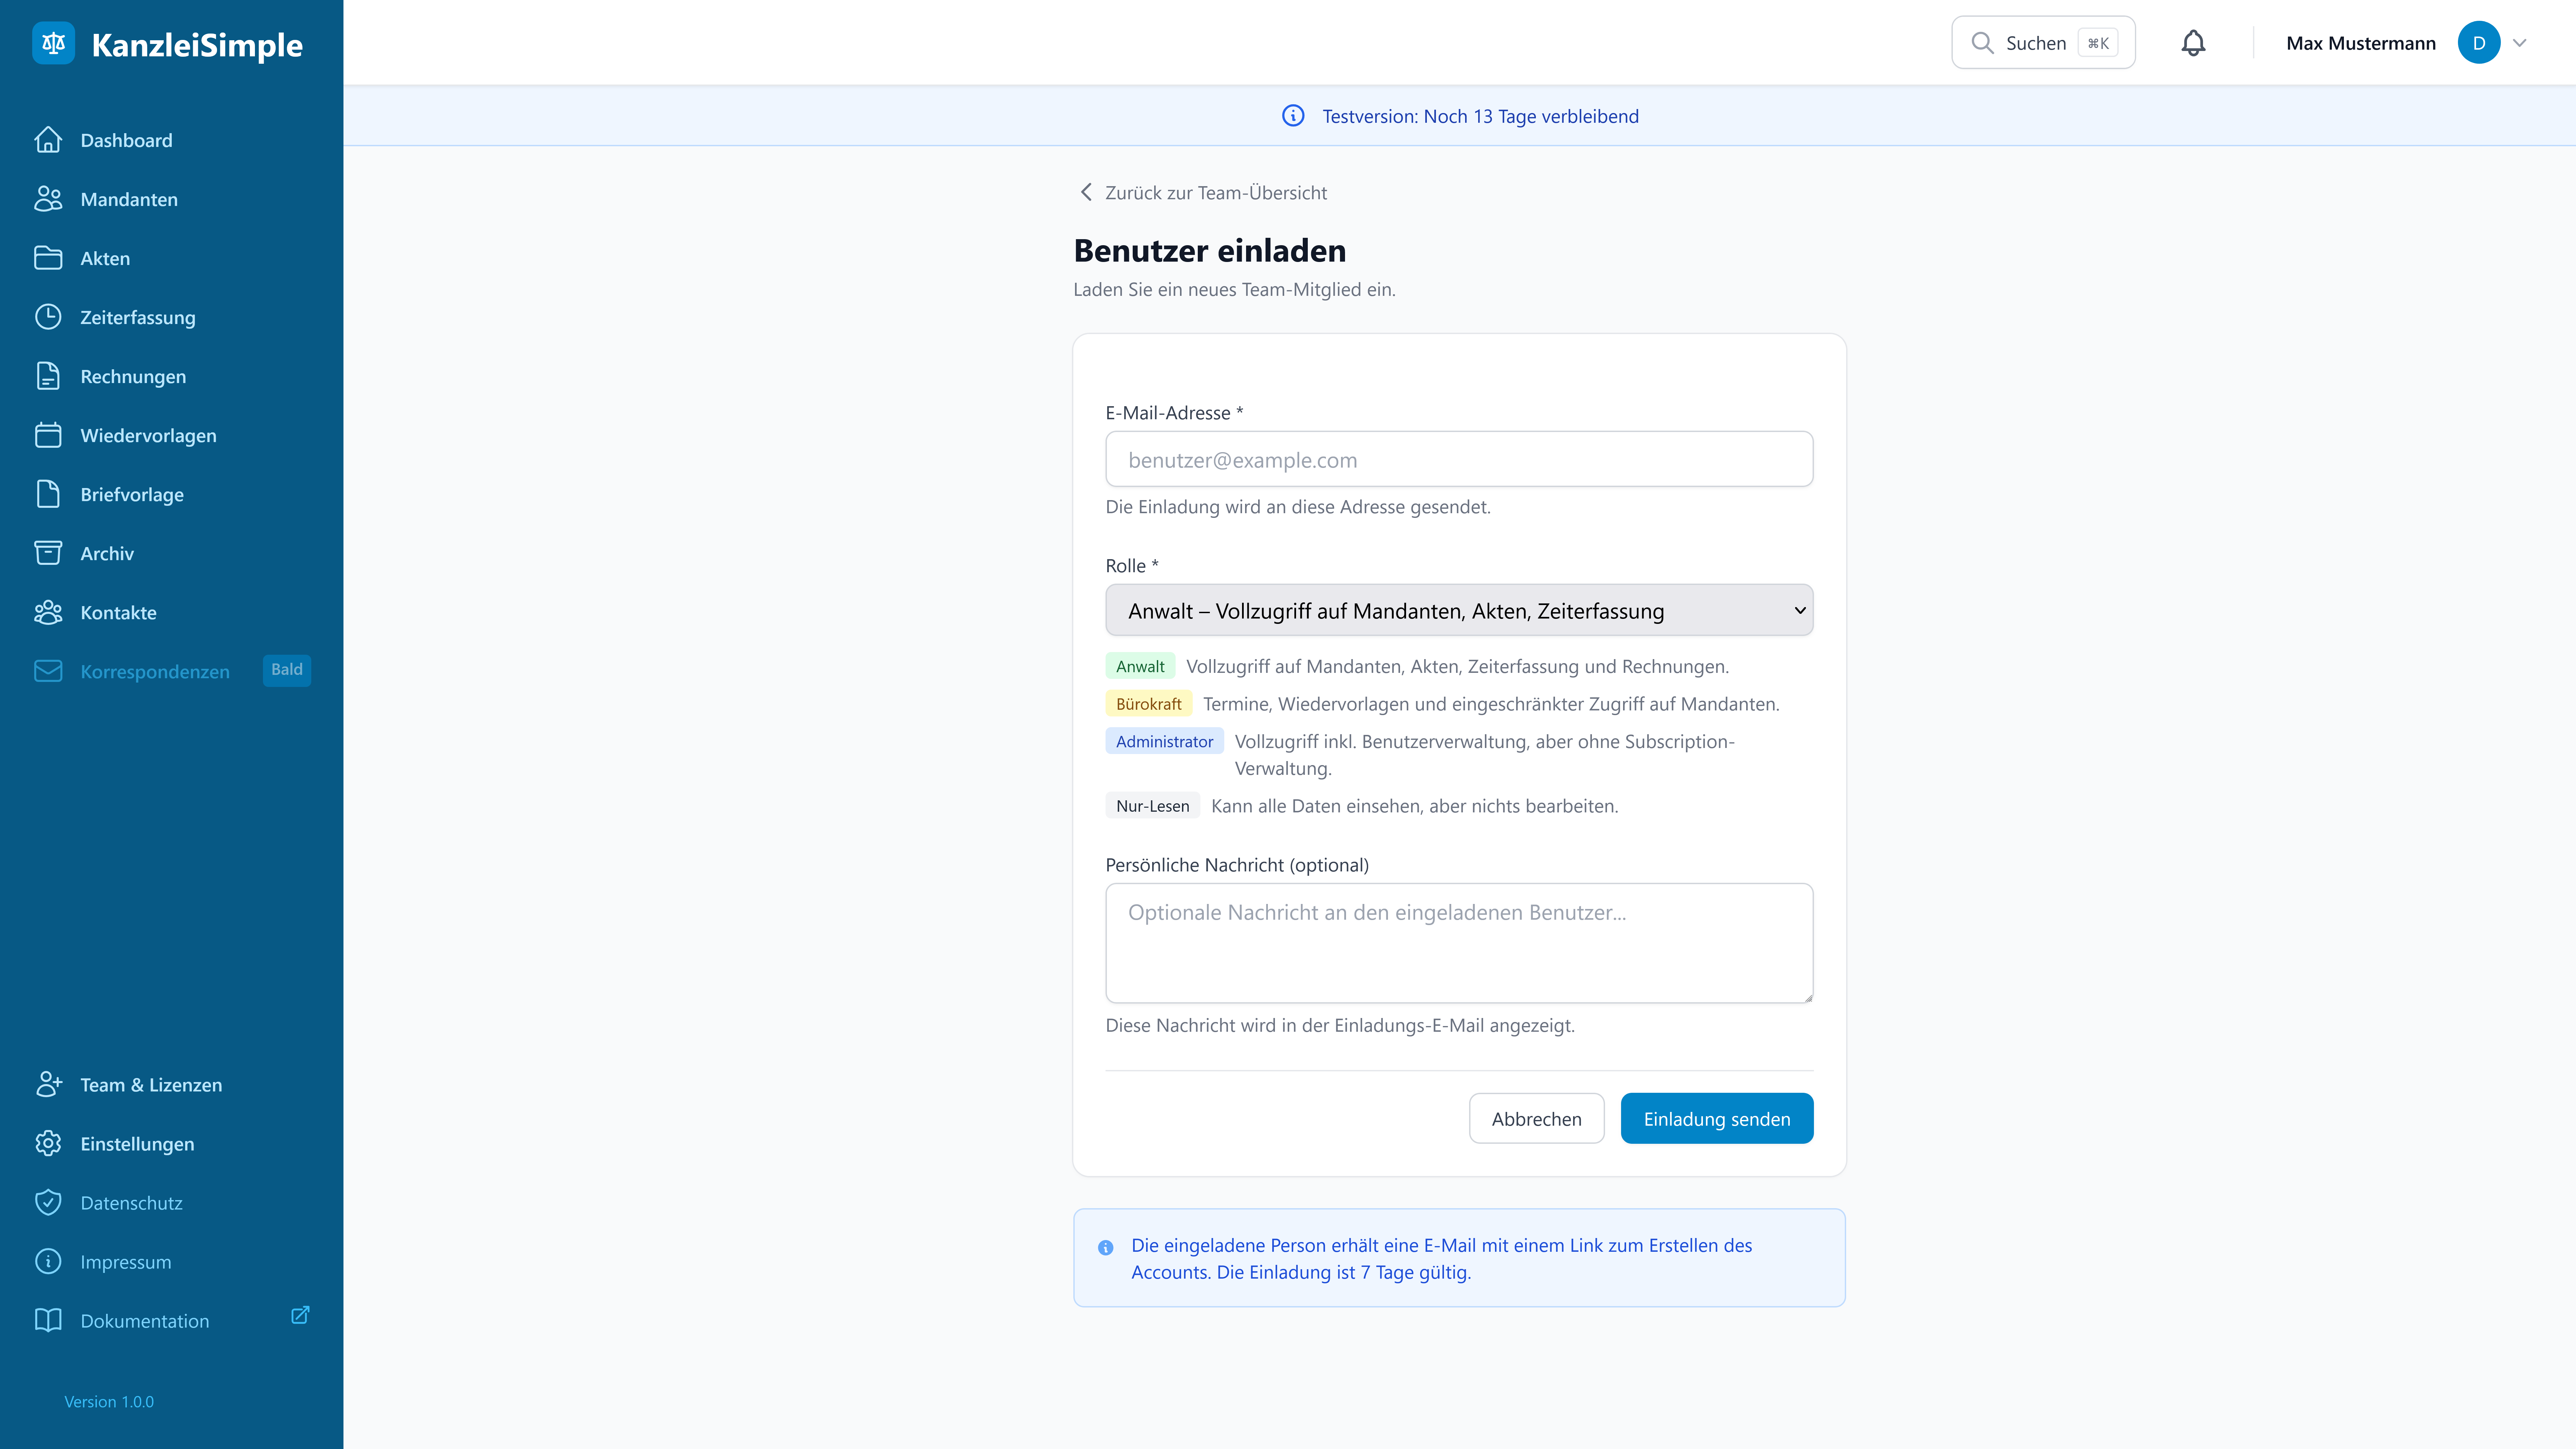Click the Einstellungen gear icon
The width and height of the screenshot is (2576, 1449).
pos(48,1143)
